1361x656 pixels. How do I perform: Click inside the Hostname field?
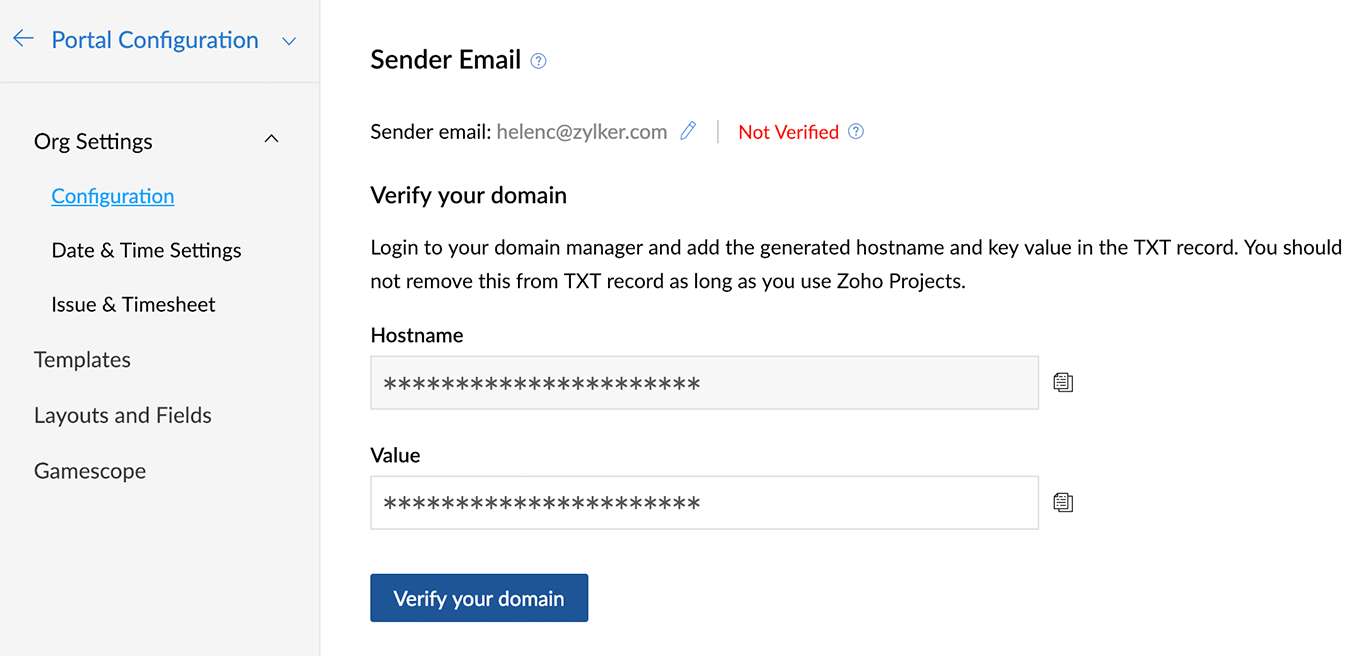pyautogui.click(x=704, y=382)
